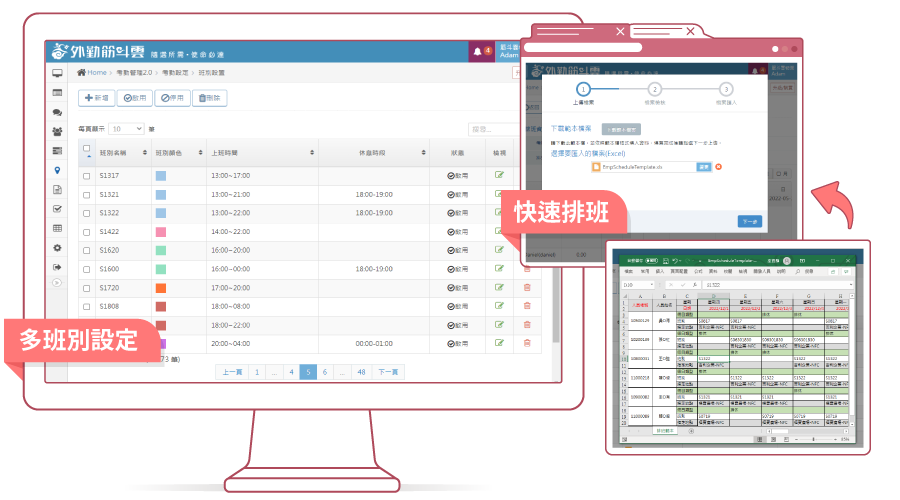Viewport: 900px width, 500px height.
Task: Go to the previous page (上一頁)
Action: point(232,372)
